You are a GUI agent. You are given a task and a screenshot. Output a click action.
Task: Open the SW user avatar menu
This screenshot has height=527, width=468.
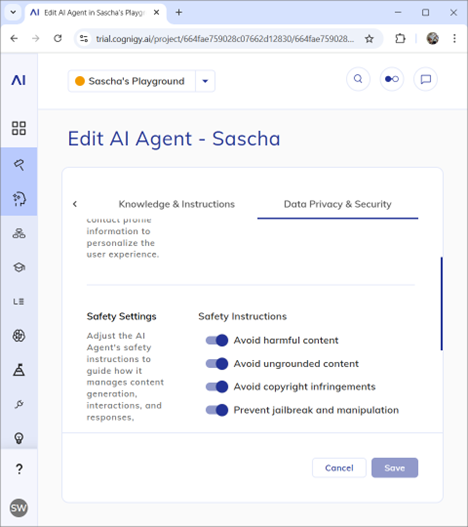(18, 508)
